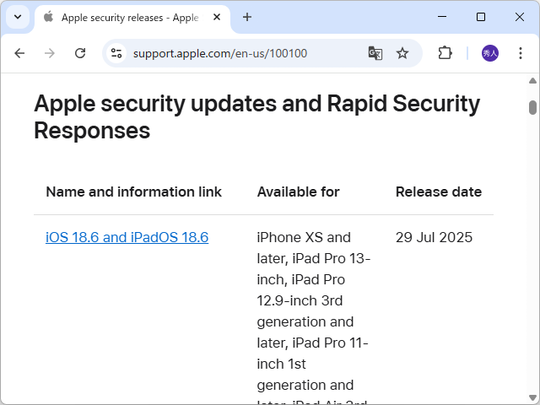Open a new tab with plus button
This screenshot has height=405, width=540.
point(247,17)
